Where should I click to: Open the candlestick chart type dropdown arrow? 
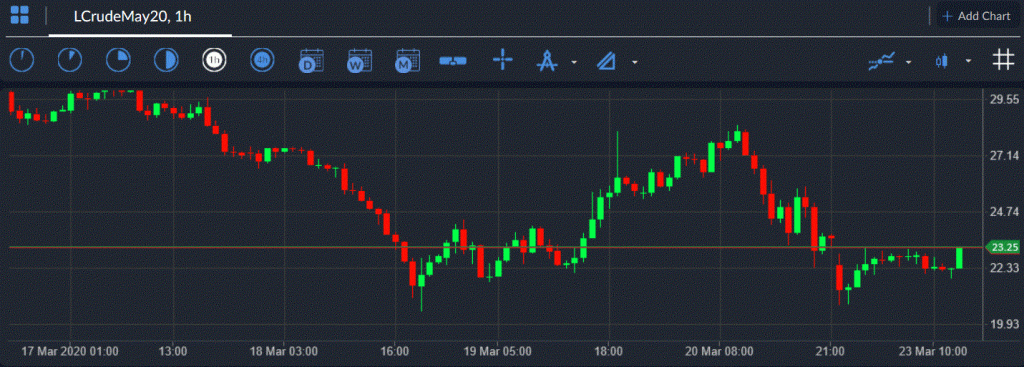pyautogui.click(x=968, y=61)
